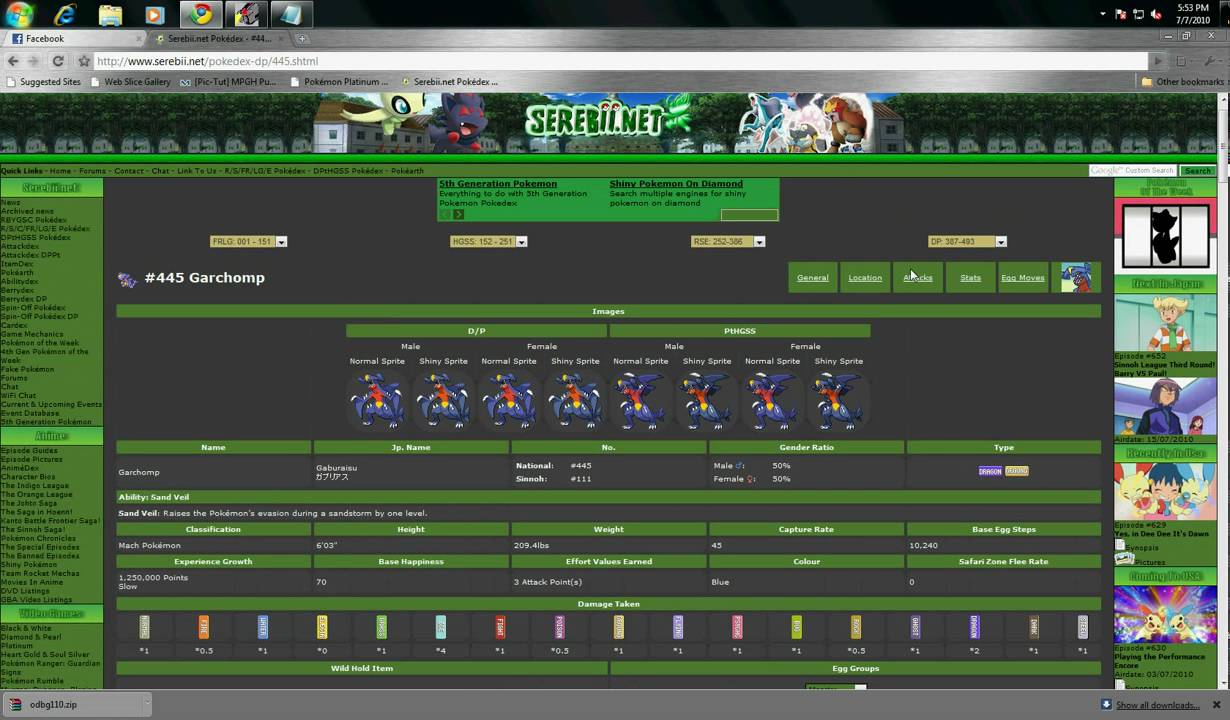Open Other bookmarks folder
The height and width of the screenshot is (720, 1230).
[x=1183, y=82]
